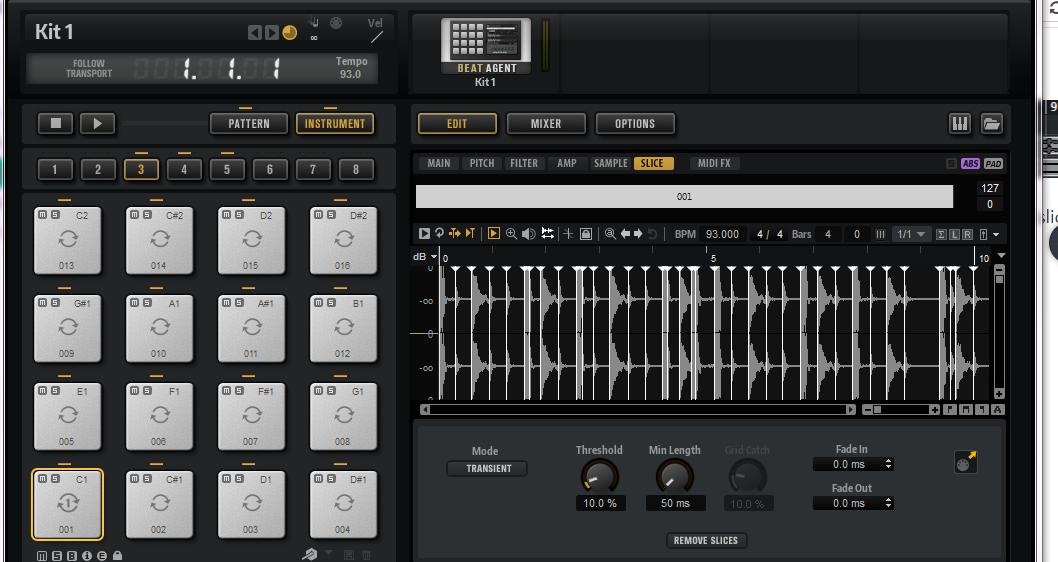Image resolution: width=1058 pixels, height=562 pixels.
Task: Open the OPTIONS page
Action: (x=635, y=123)
